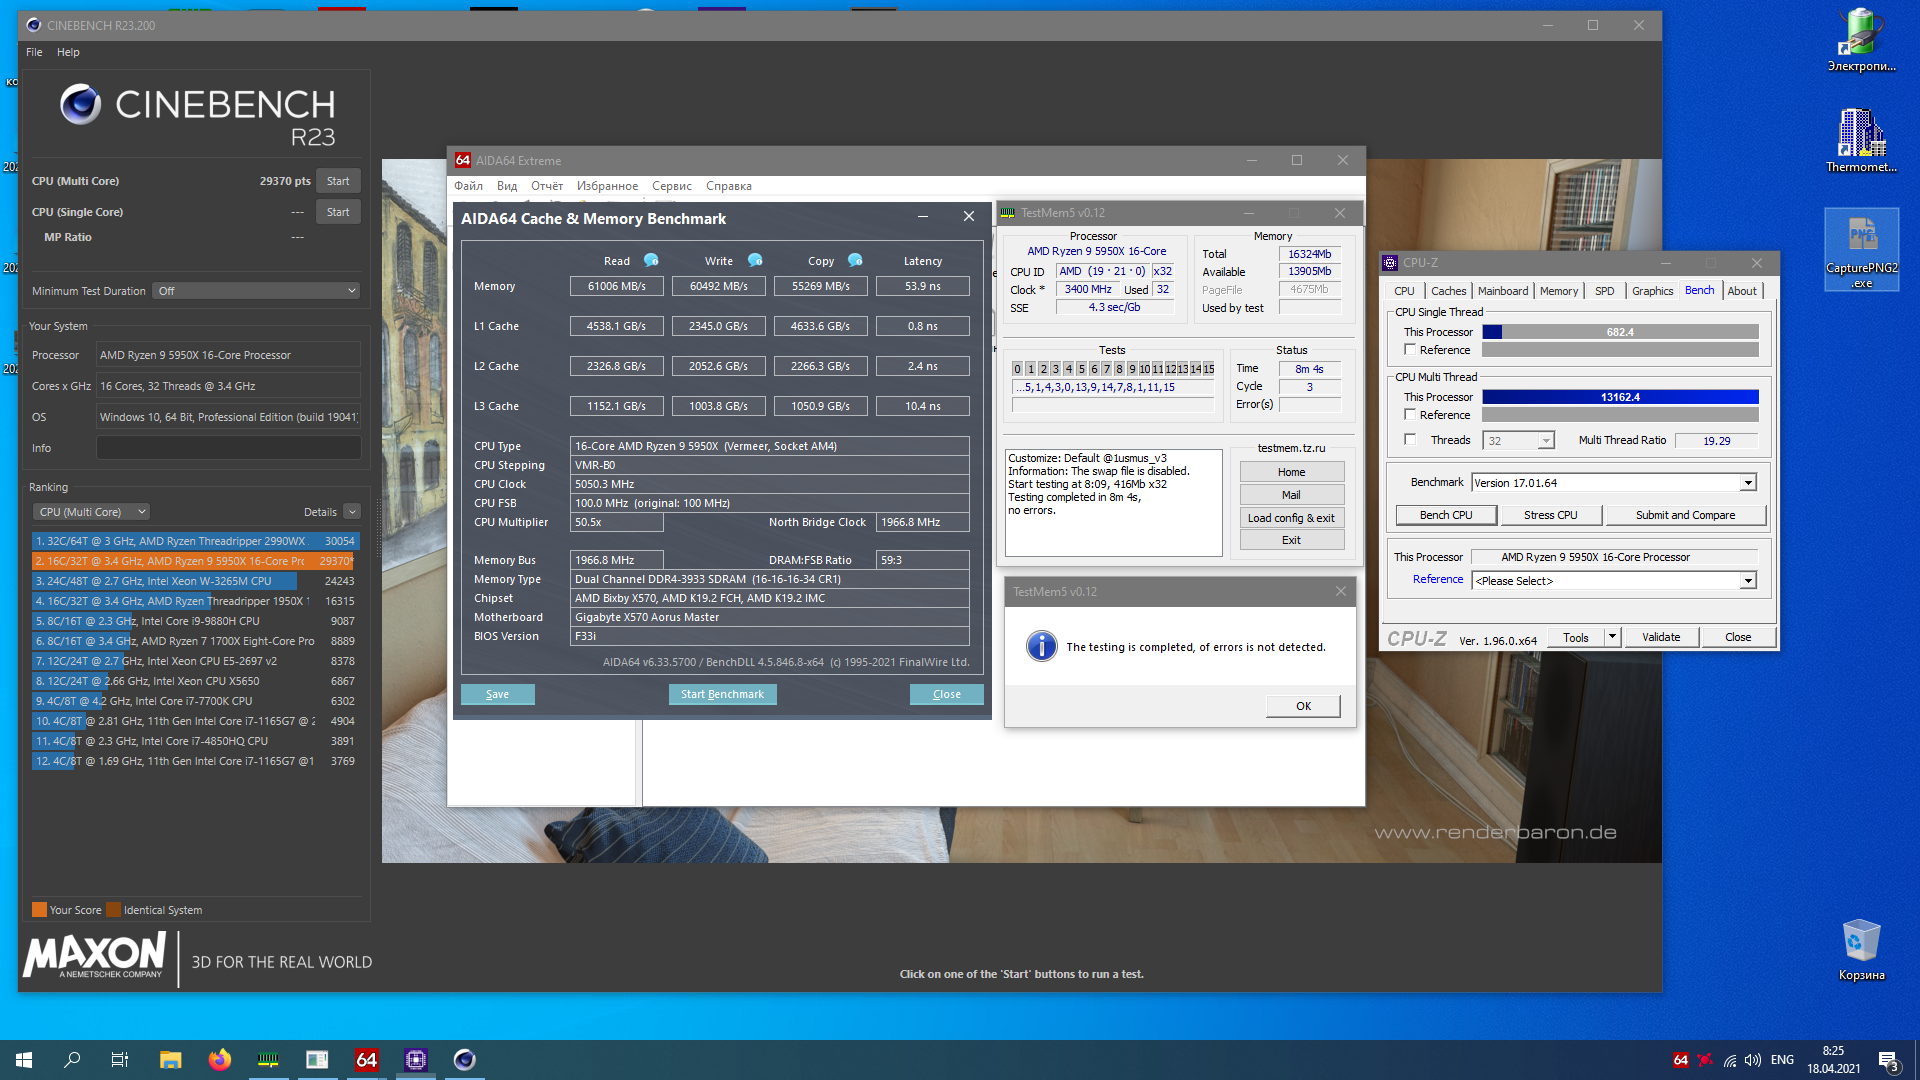Viewport: 1920px width, 1080px height.
Task: Click the Write info icon in AIDA64 benchmark
Action: pyautogui.click(x=755, y=260)
